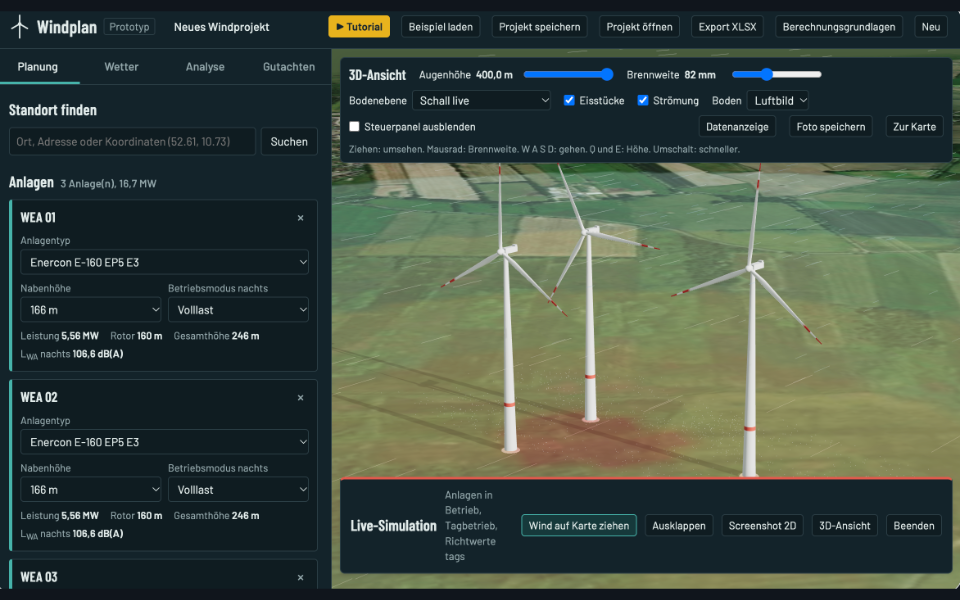Click the Neues Windprojekt project name

tap(221, 27)
